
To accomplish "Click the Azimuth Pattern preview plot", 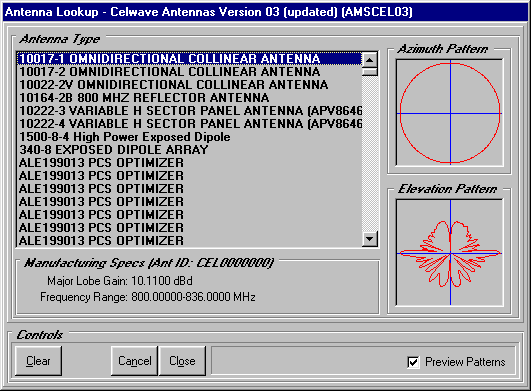I will 450,113.
